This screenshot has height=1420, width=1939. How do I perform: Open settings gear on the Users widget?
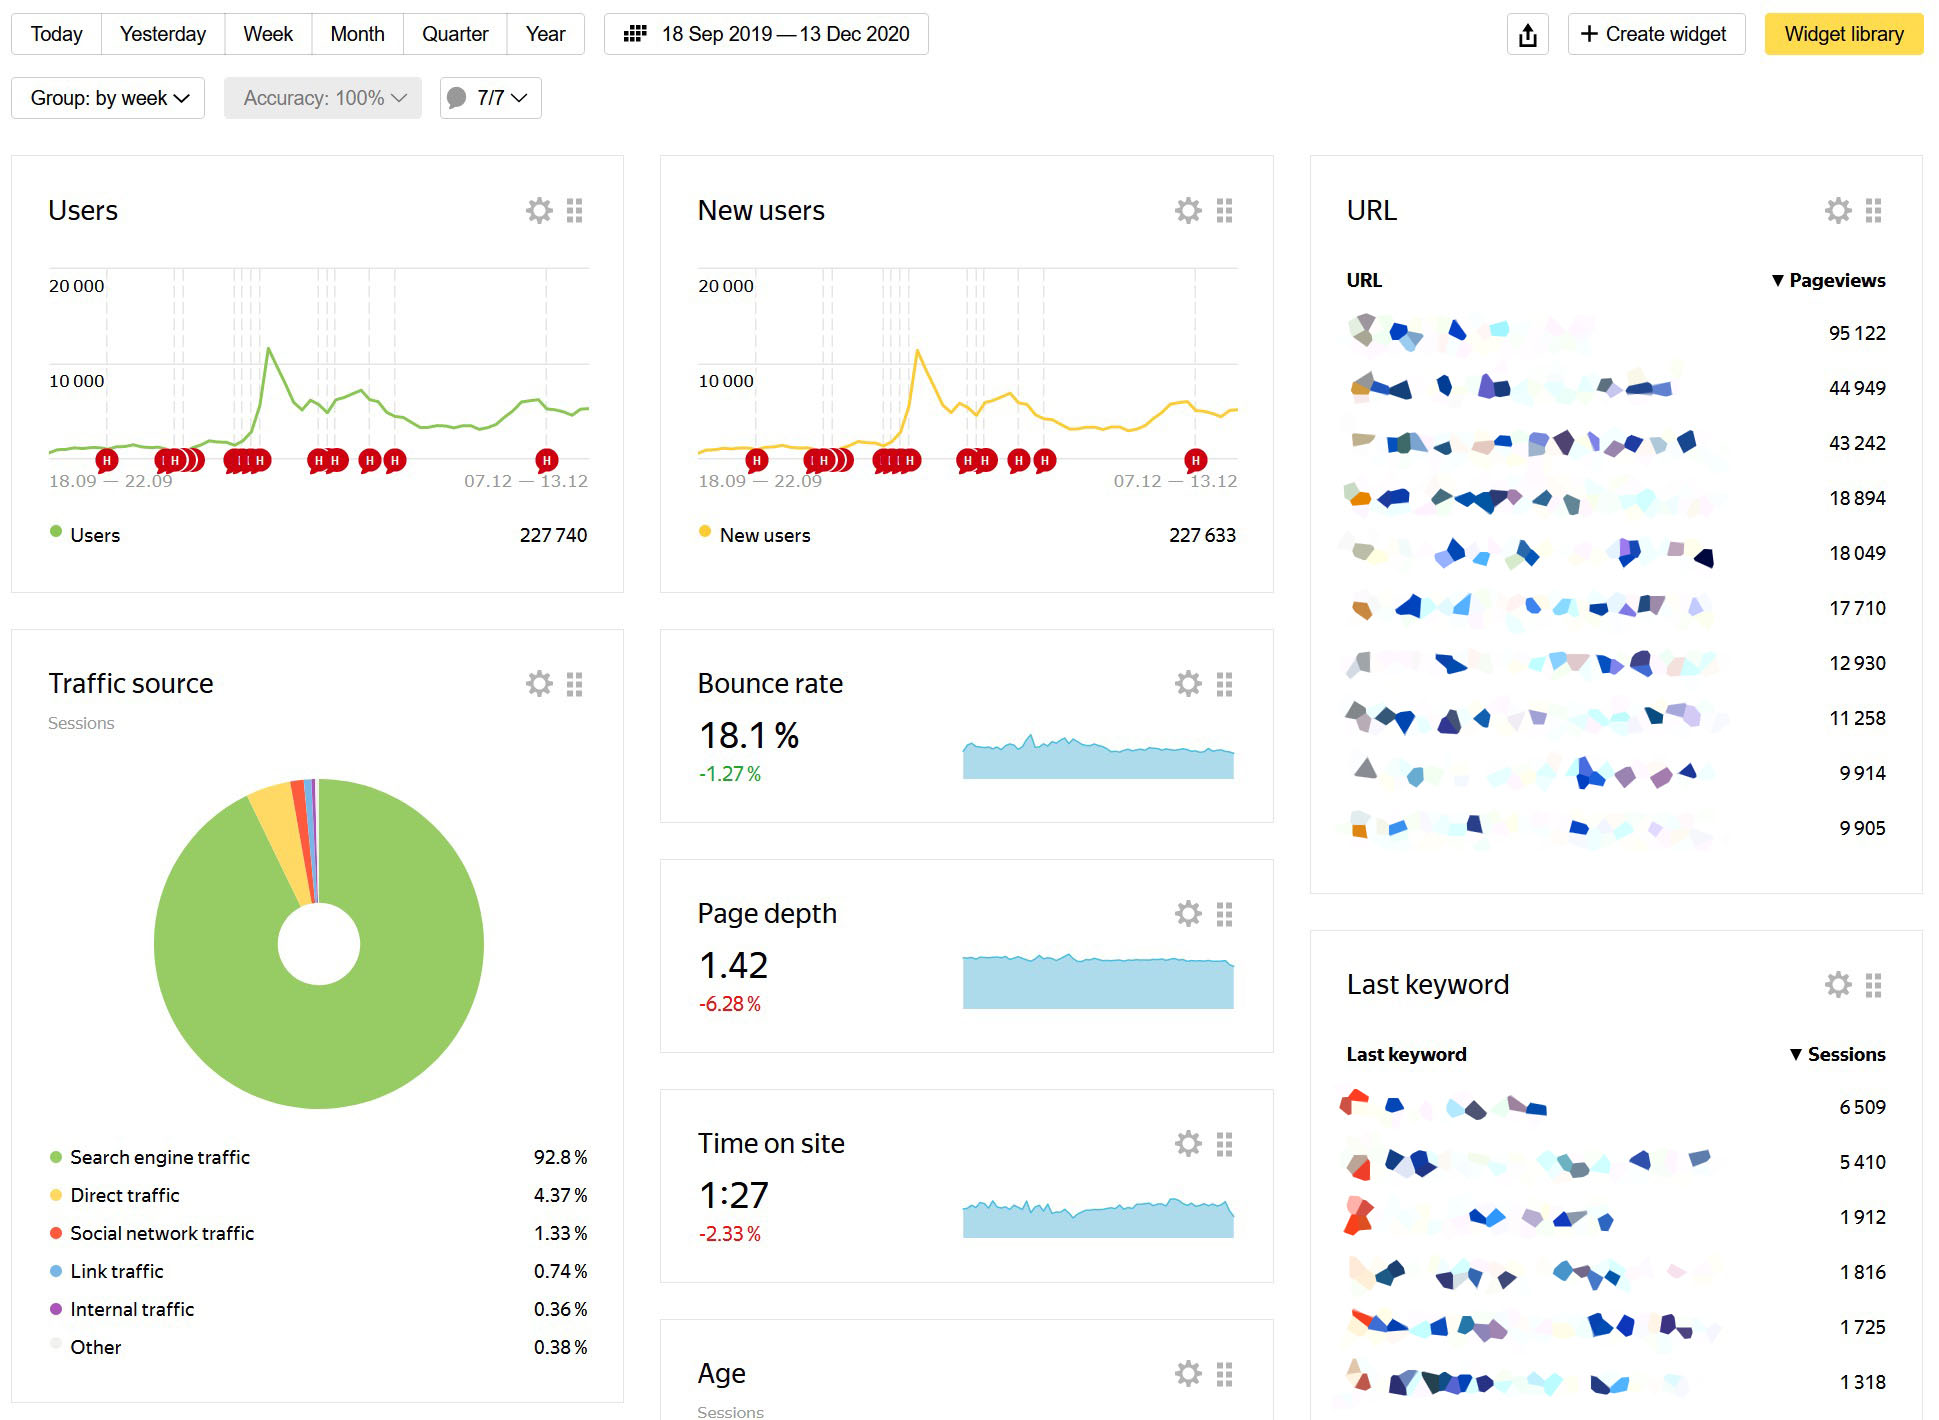539,210
